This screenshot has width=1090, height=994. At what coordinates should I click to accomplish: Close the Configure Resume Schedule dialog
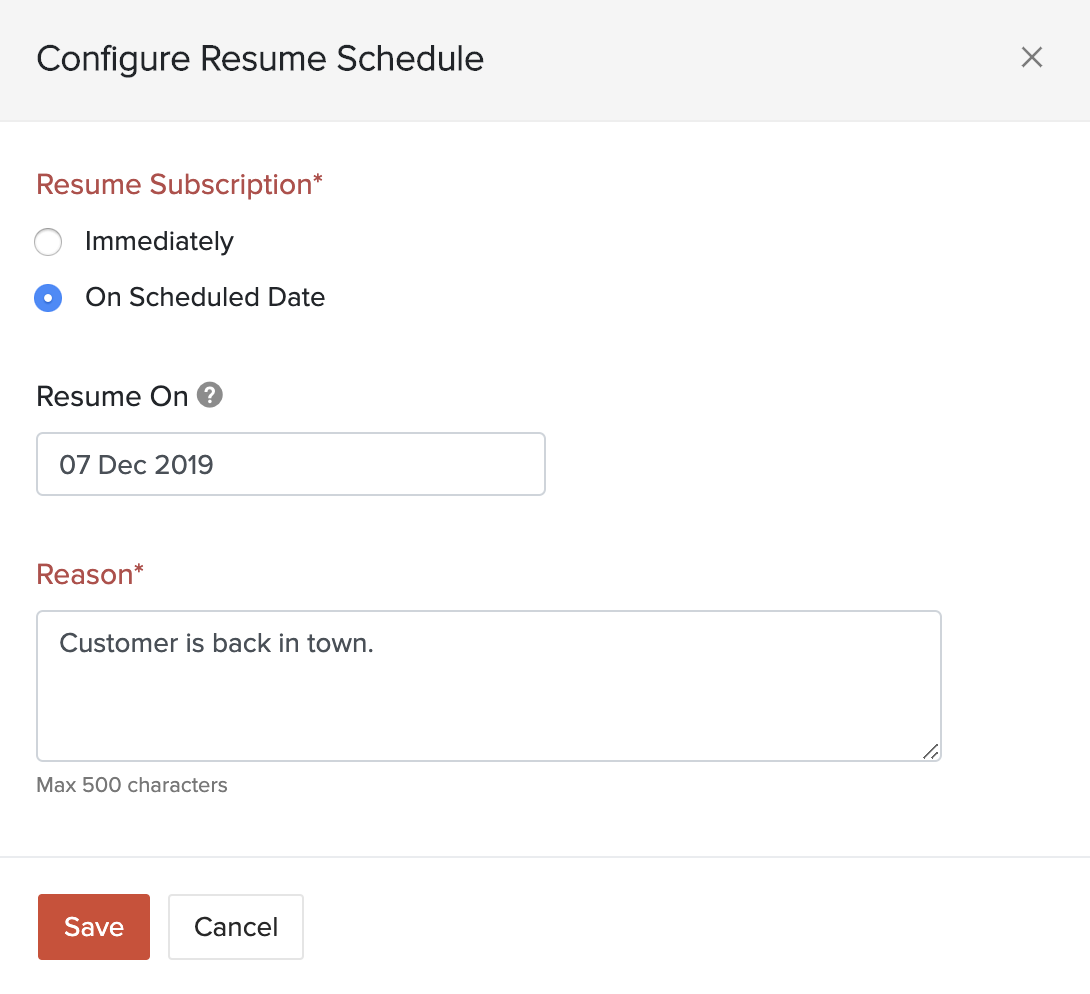(1032, 57)
